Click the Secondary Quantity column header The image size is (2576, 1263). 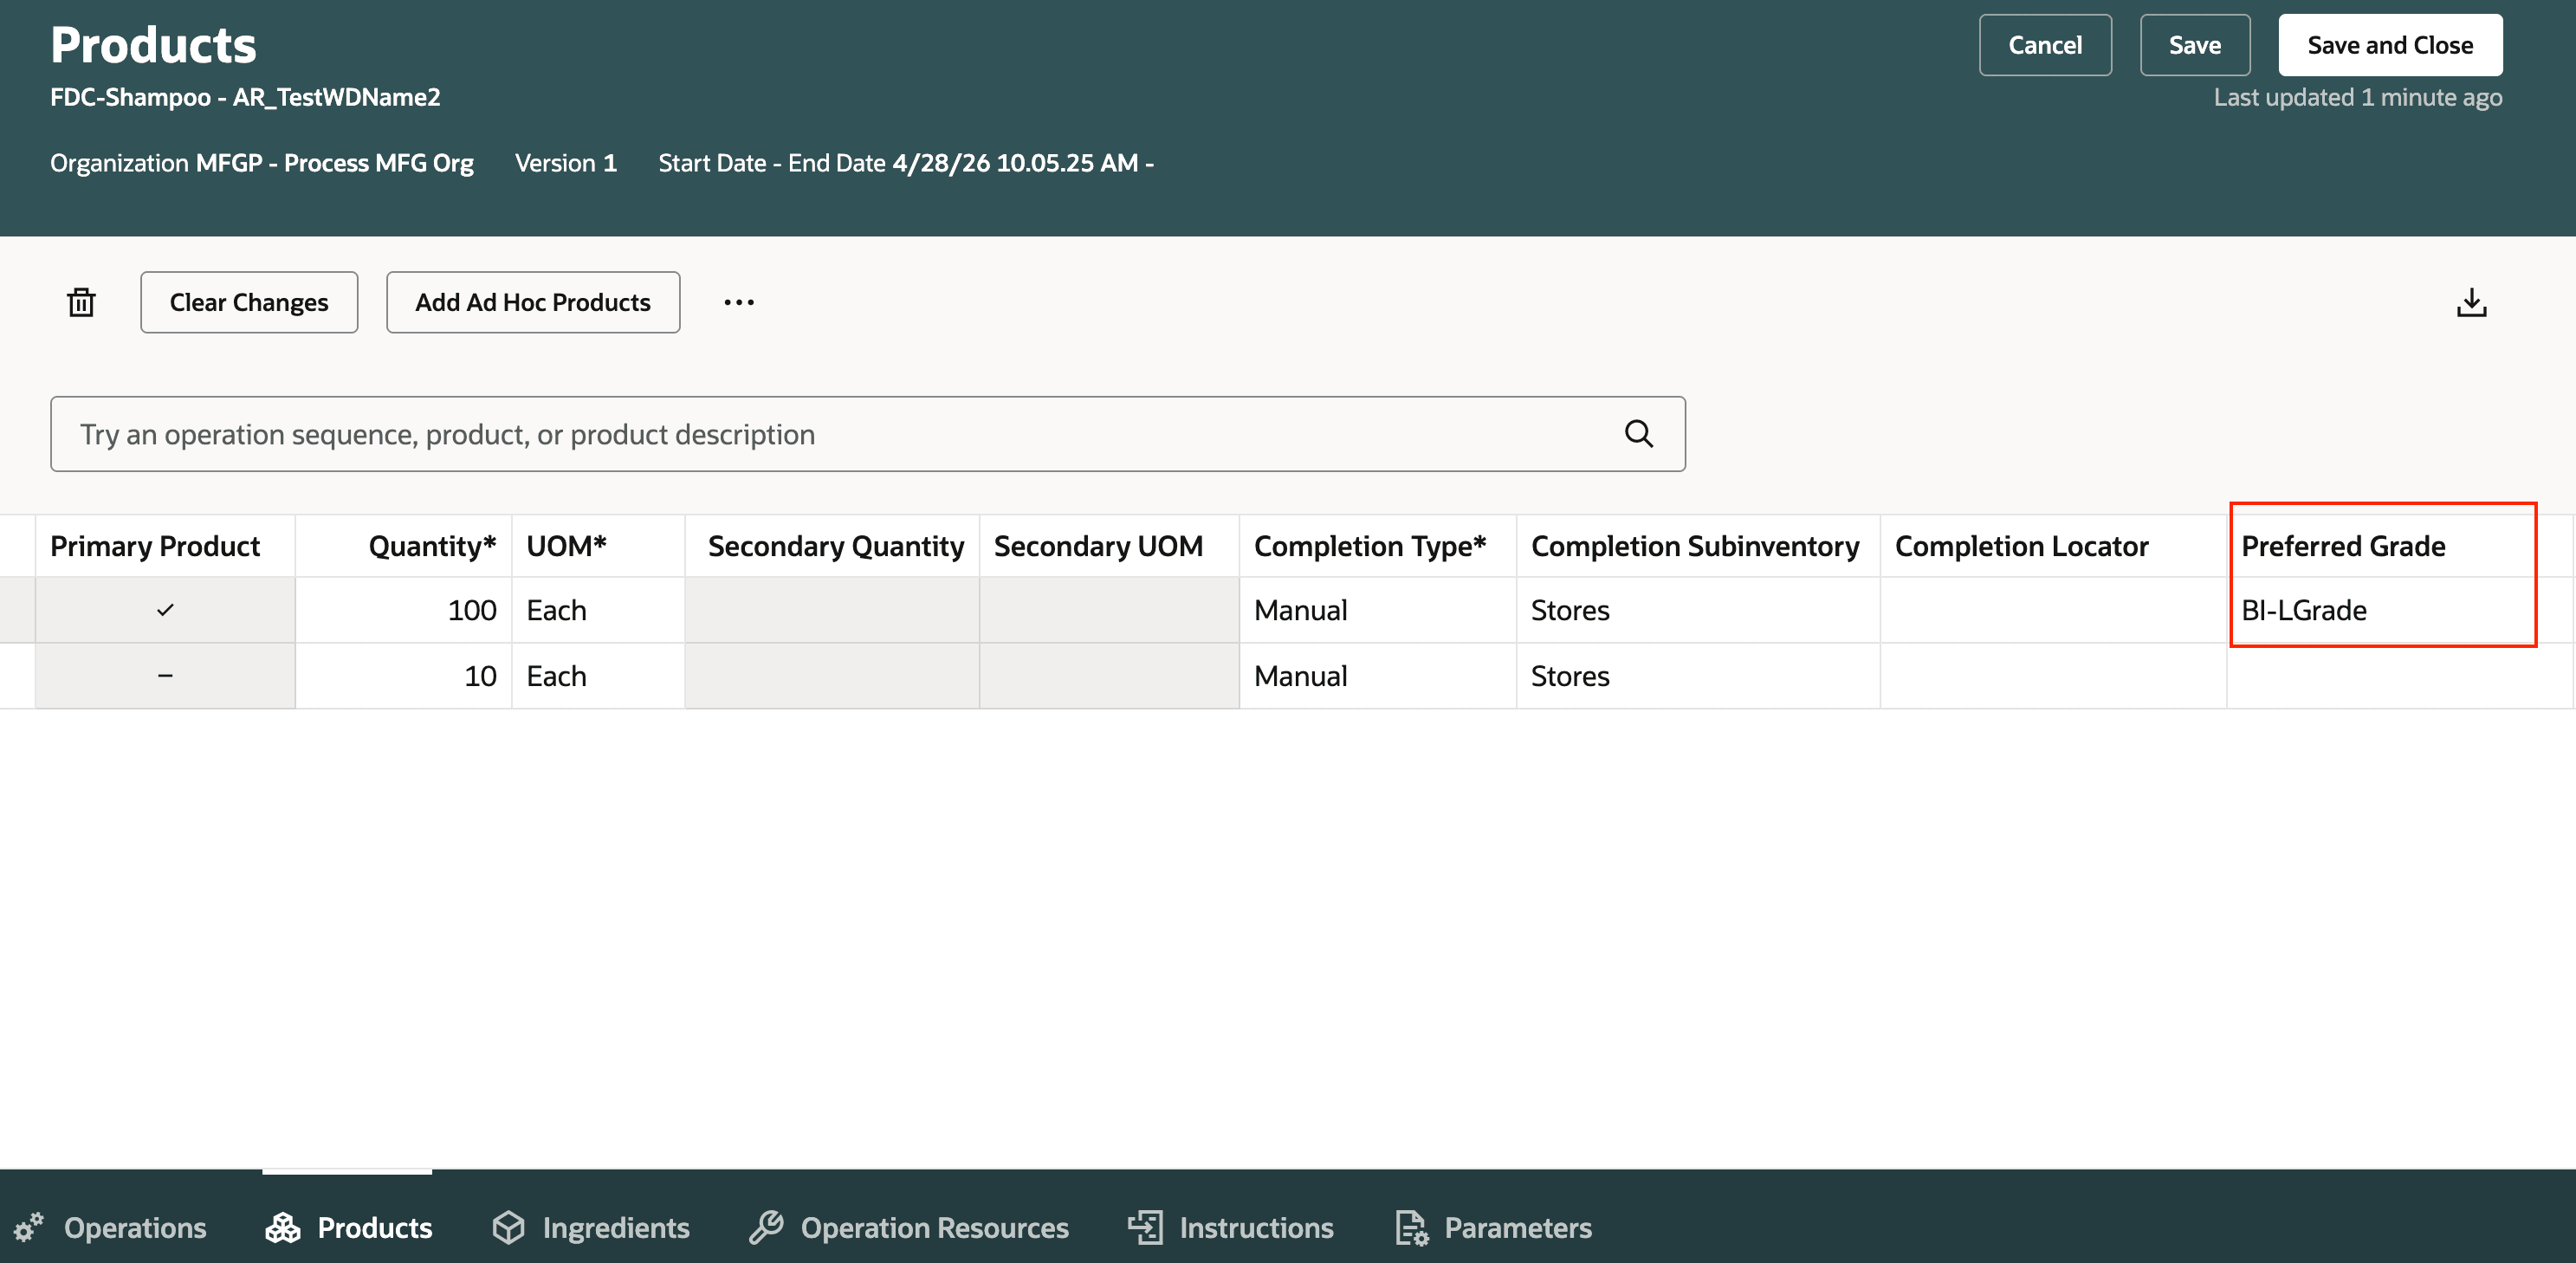[x=832, y=546]
